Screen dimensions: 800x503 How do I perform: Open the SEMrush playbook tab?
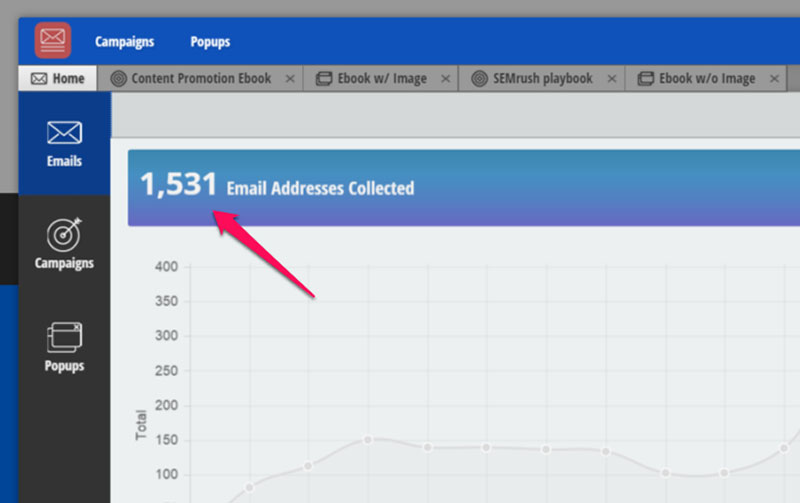click(542, 79)
